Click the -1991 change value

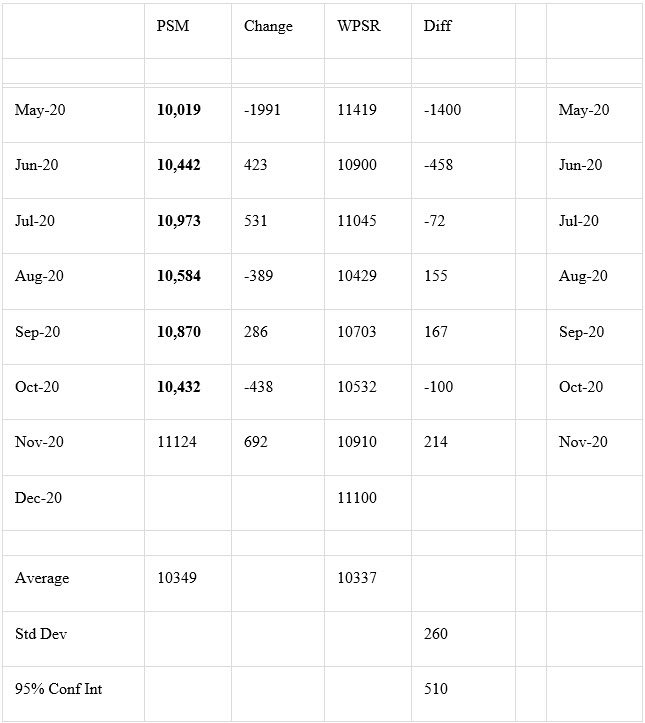262,110
